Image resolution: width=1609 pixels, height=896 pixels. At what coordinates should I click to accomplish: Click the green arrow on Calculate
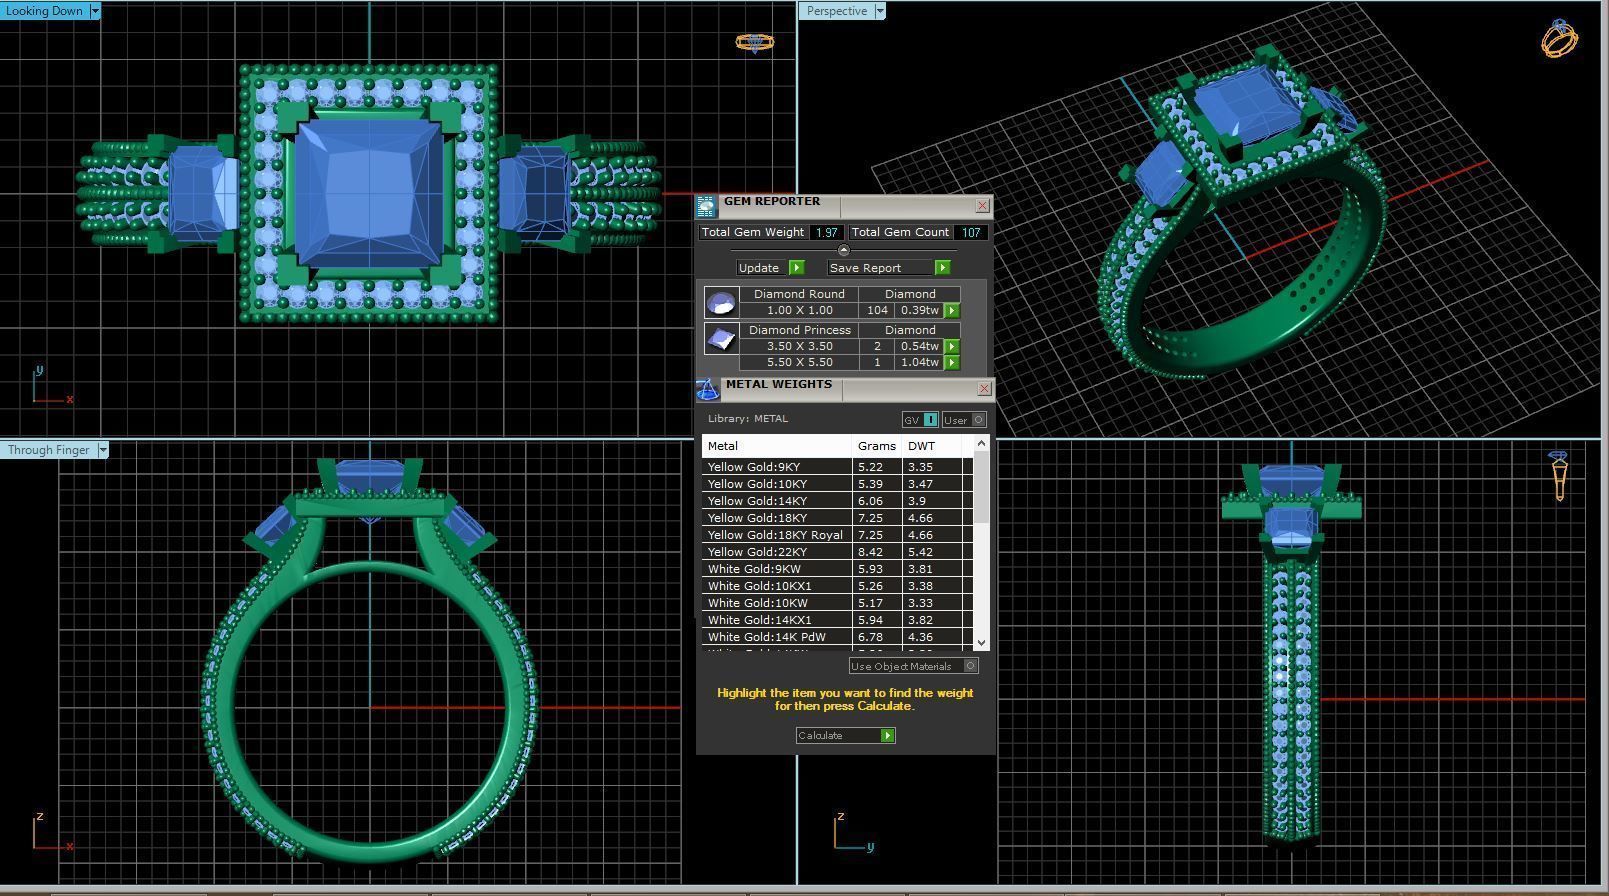(887, 736)
